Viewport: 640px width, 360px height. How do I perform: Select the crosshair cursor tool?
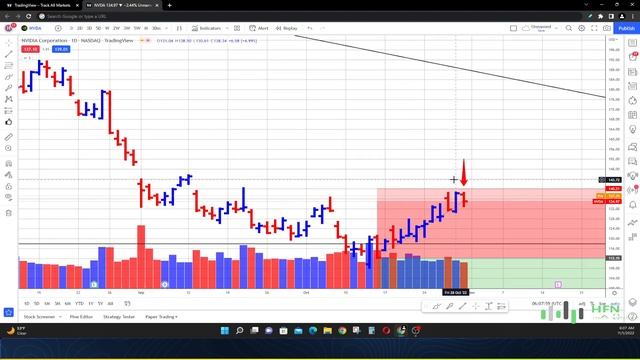pos(9,43)
